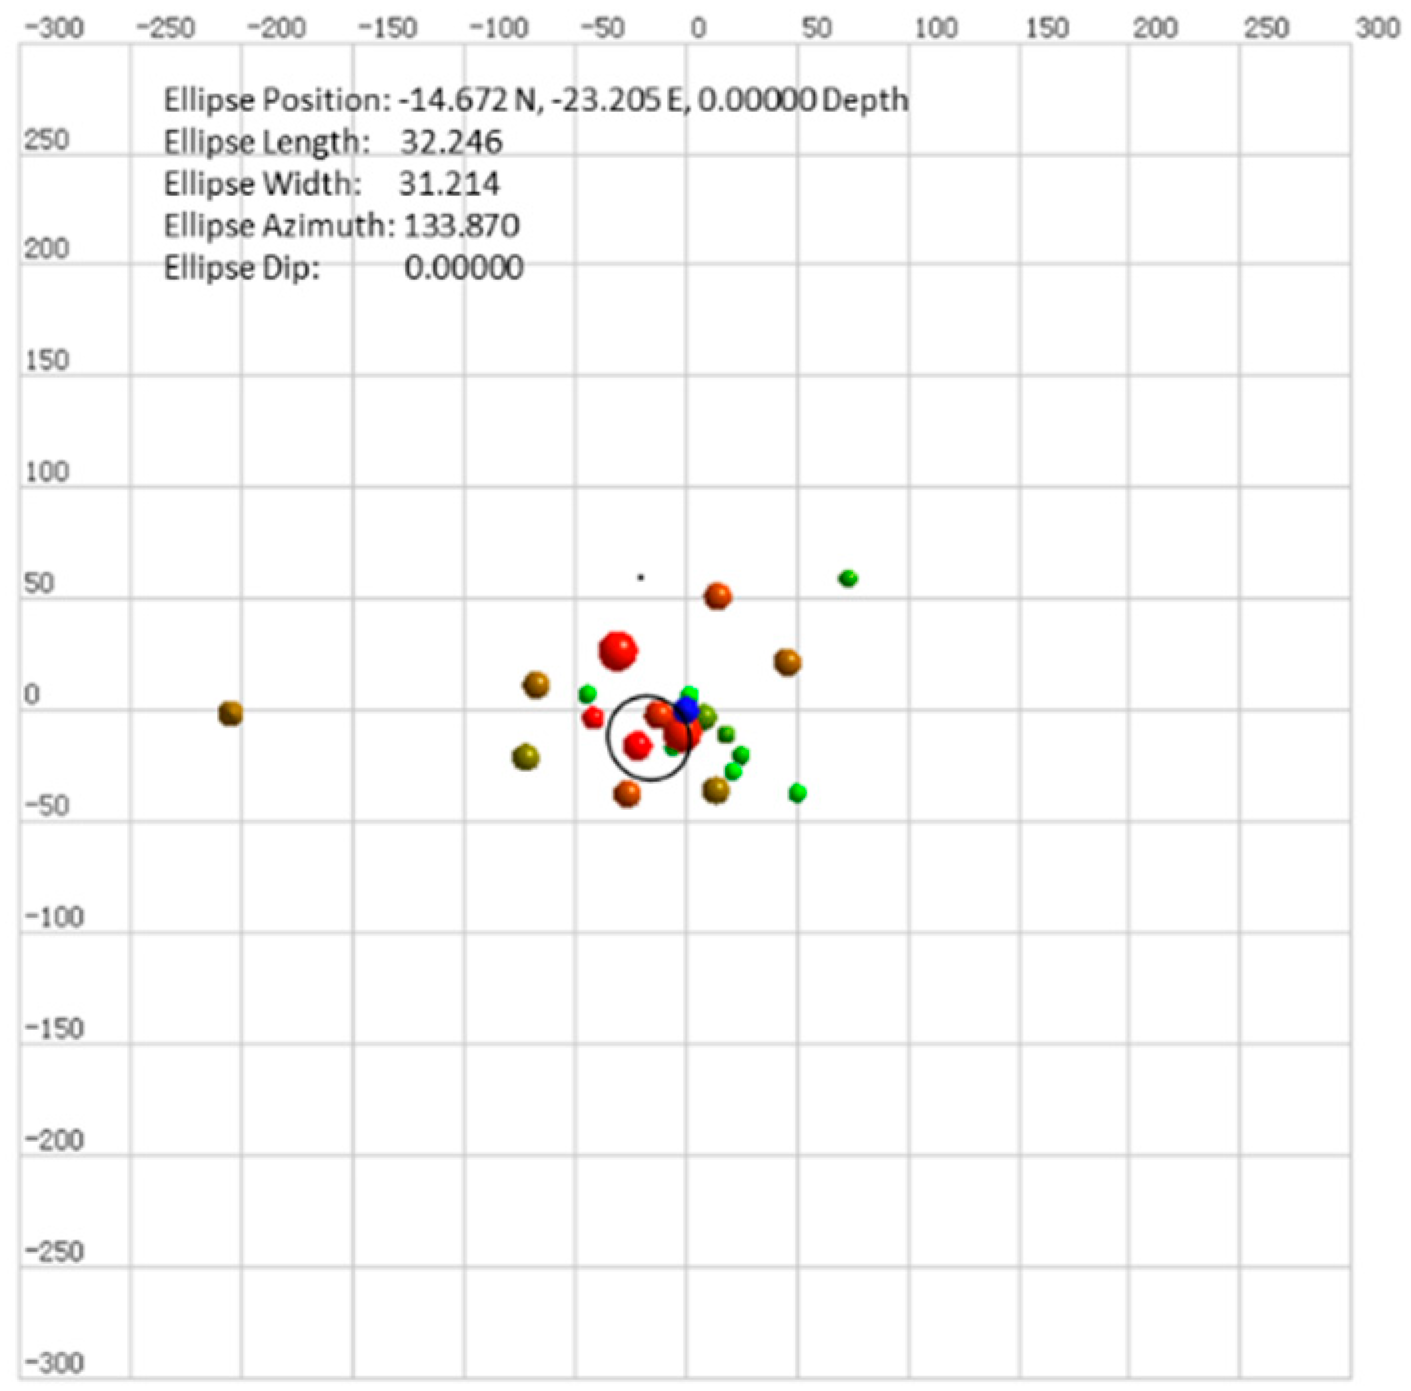Click the Ellipse Dip value 0.00000

463,268
